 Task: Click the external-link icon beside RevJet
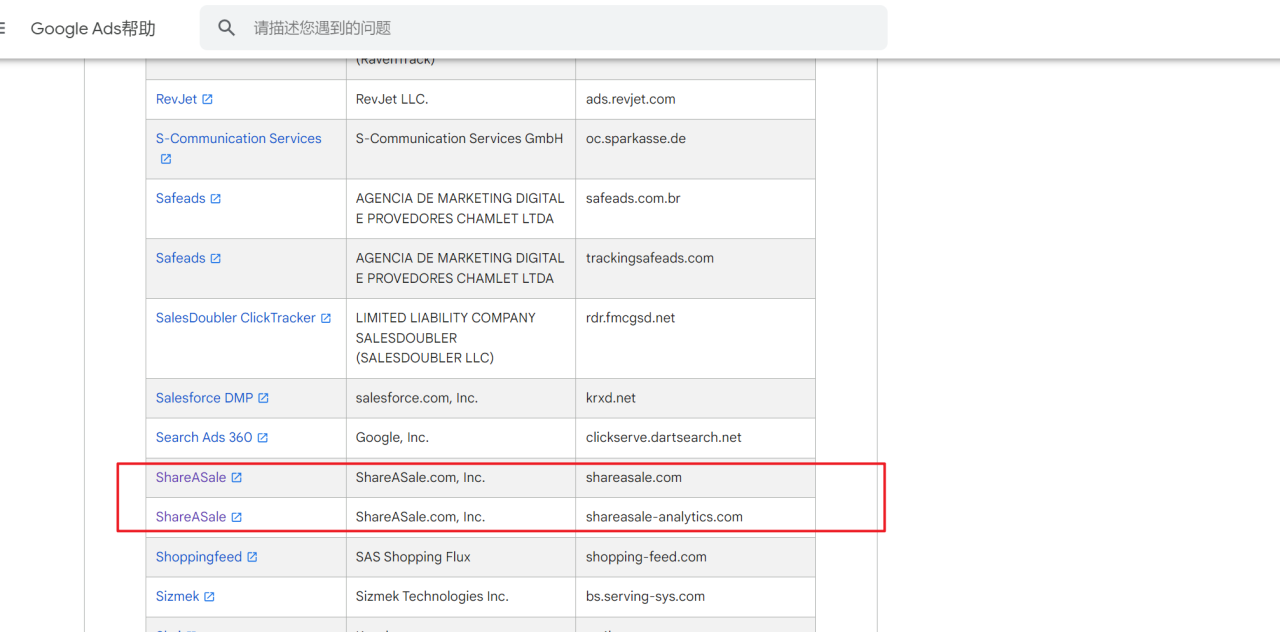pyautogui.click(x=208, y=99)
